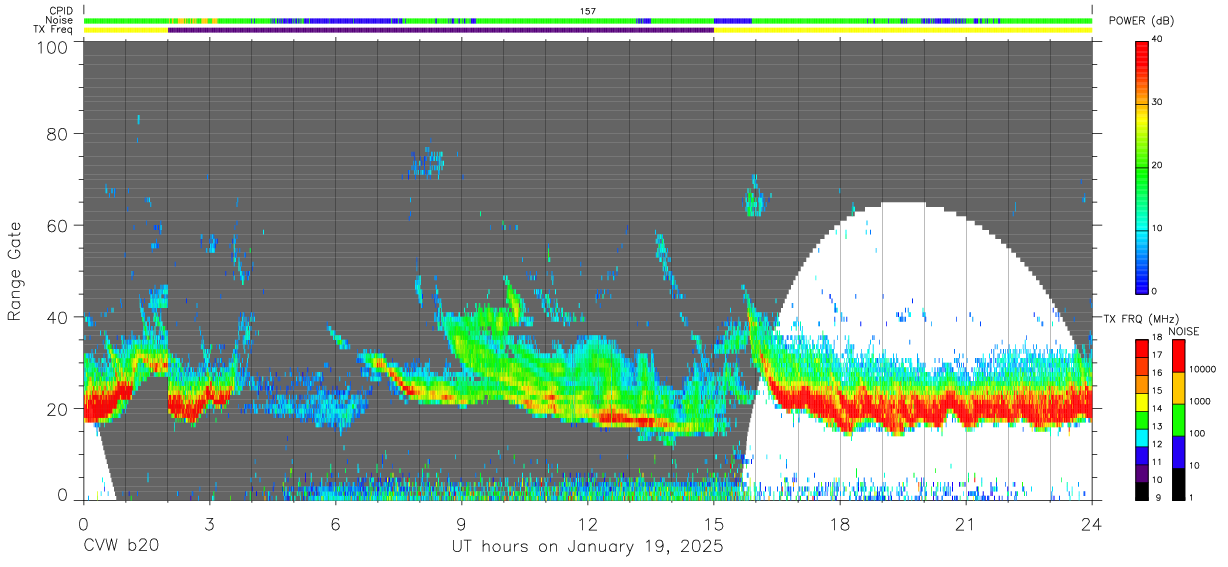Click the "30" label on POWER colorbar
Screen dimensions: 1228x567
1157,102
